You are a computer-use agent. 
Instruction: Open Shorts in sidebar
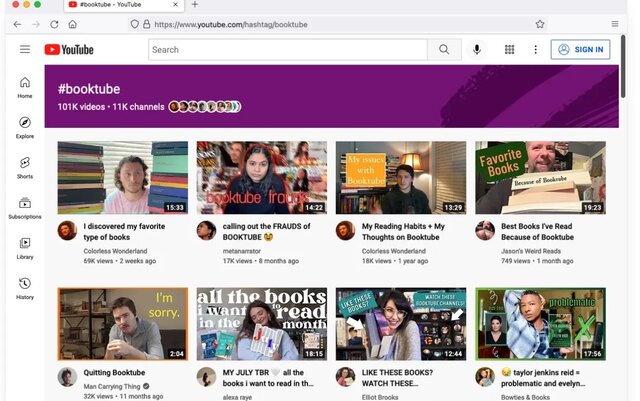click(25, 168)
